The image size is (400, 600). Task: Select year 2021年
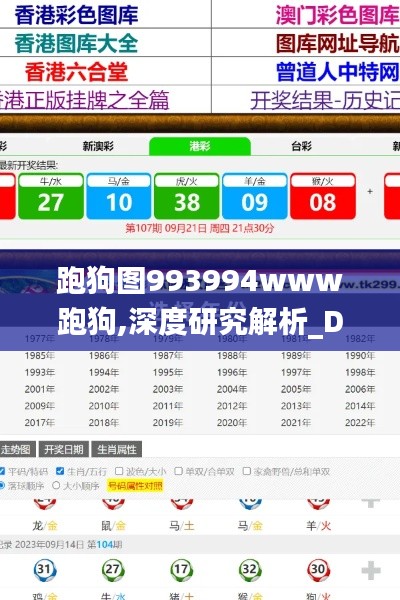tap(296, 422)
